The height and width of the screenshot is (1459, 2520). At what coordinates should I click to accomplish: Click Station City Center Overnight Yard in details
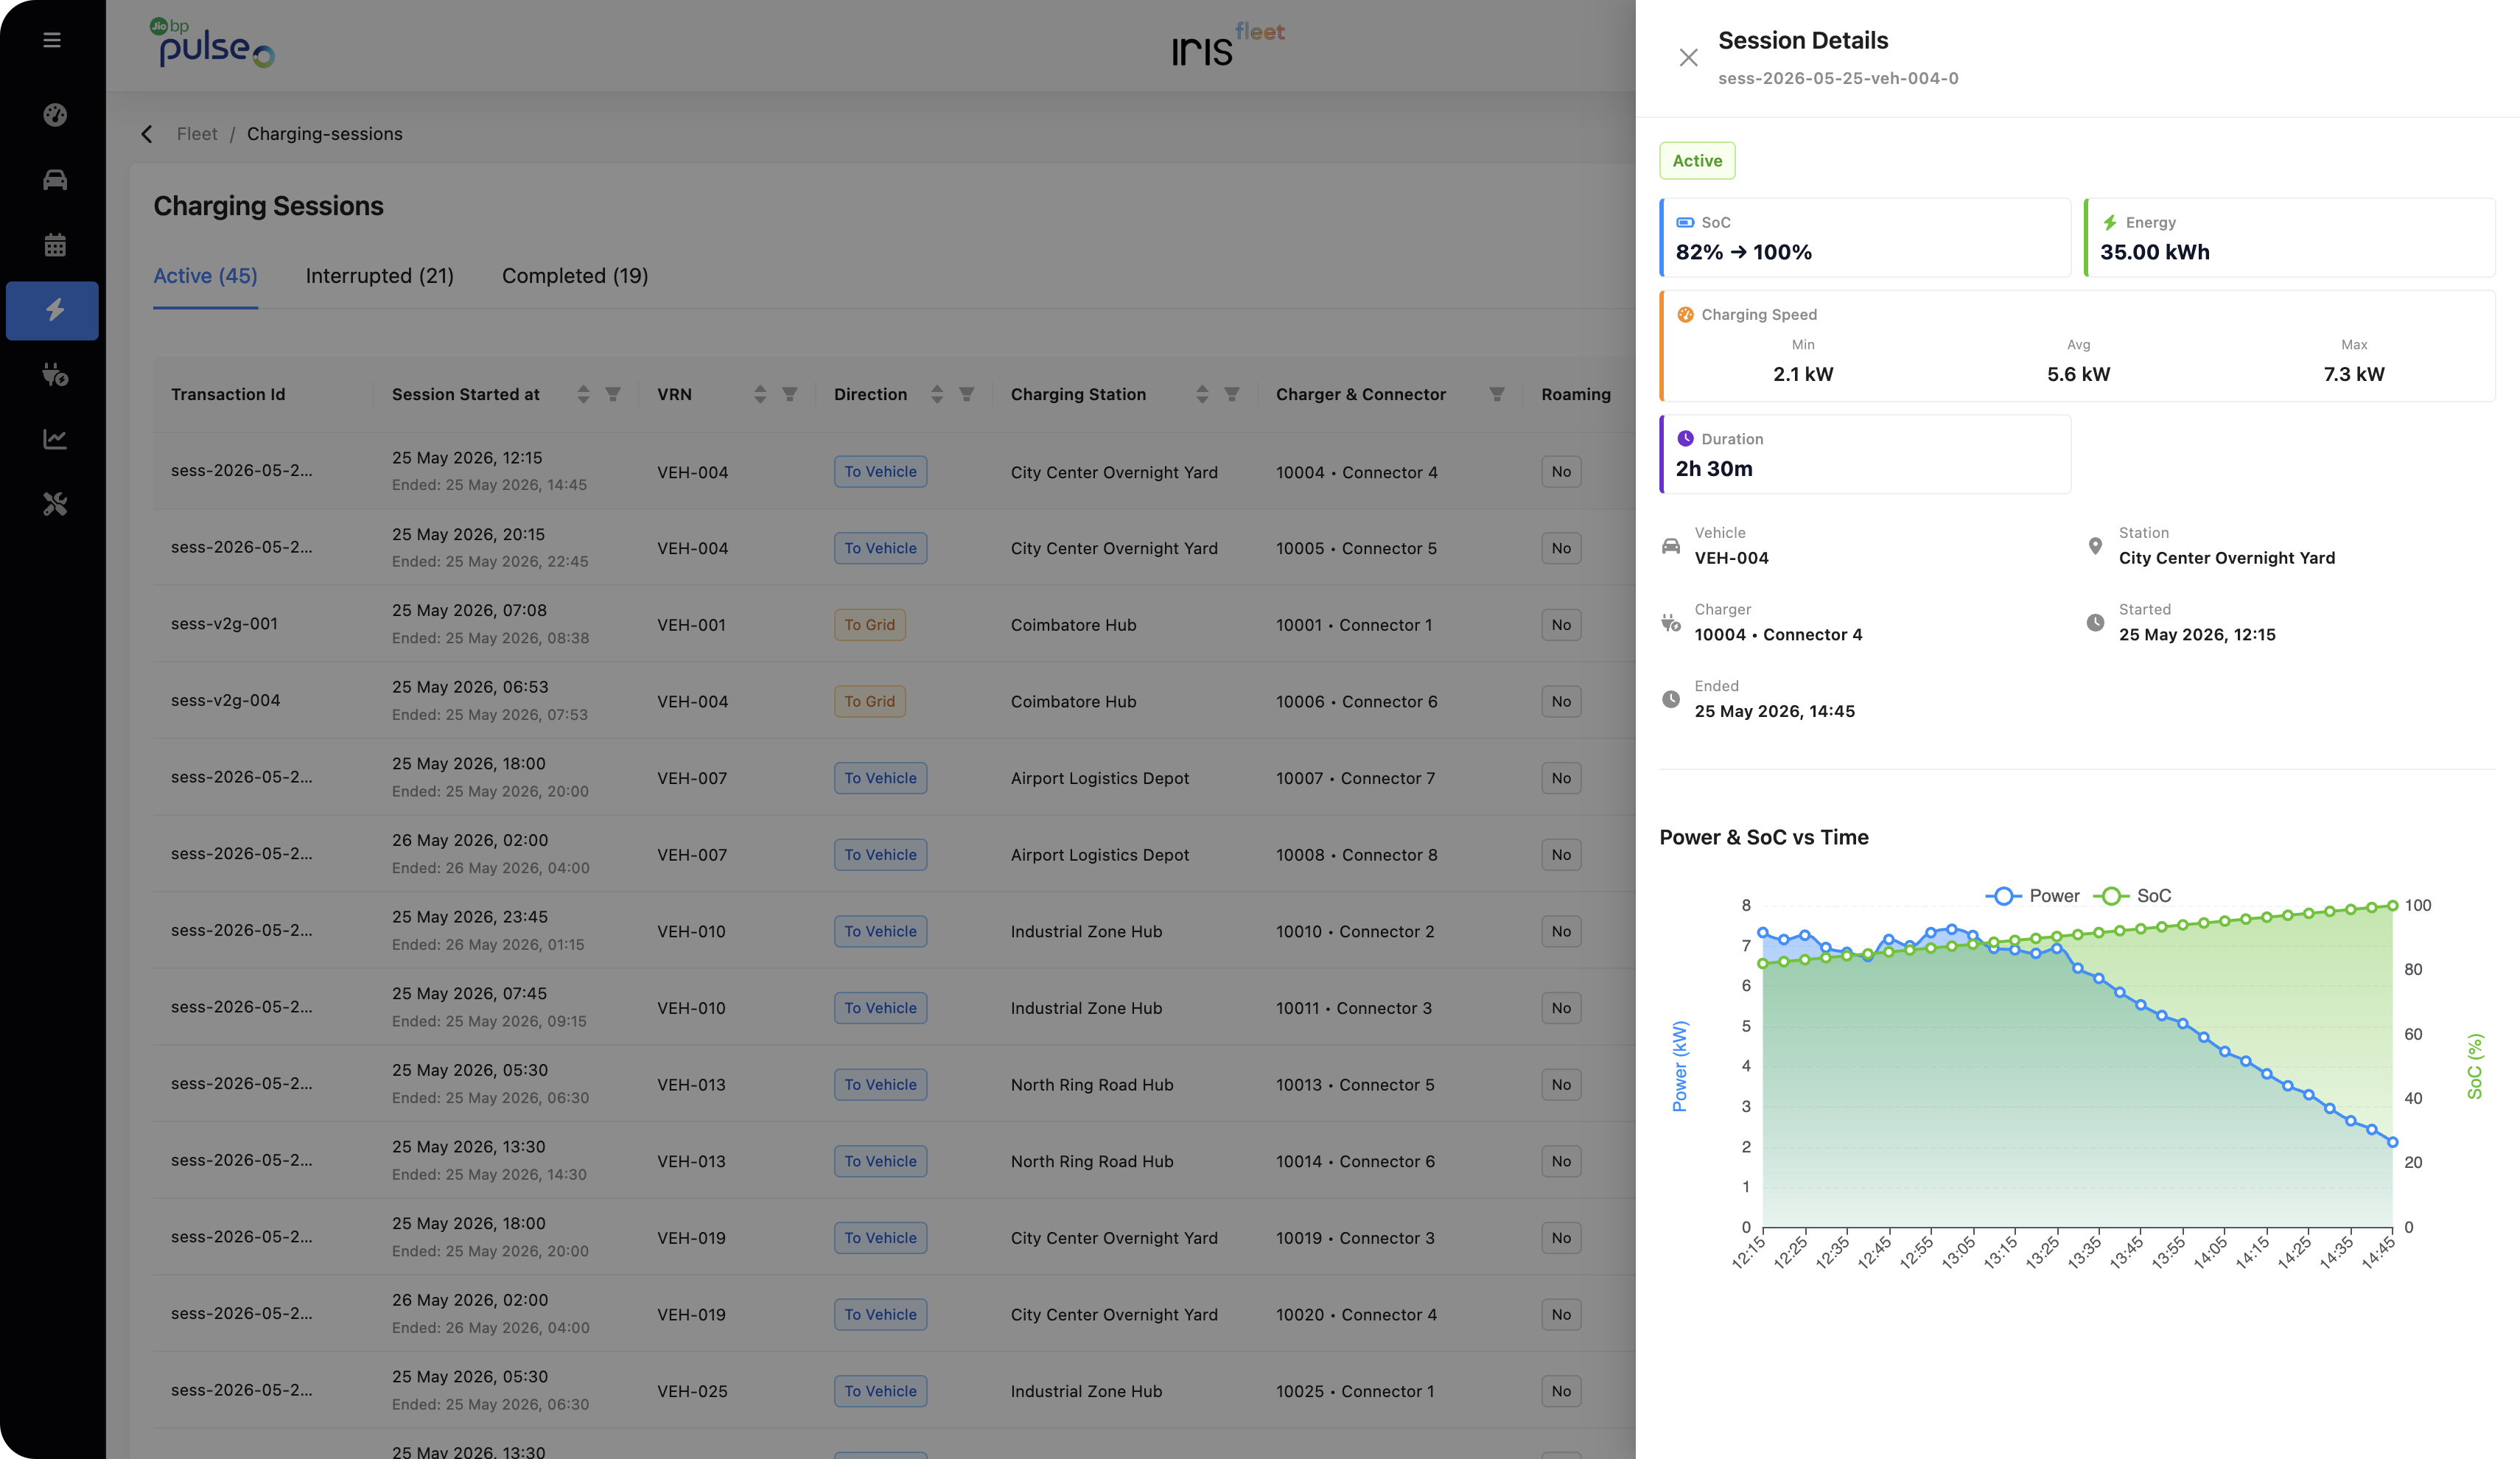click(2227, 558)
